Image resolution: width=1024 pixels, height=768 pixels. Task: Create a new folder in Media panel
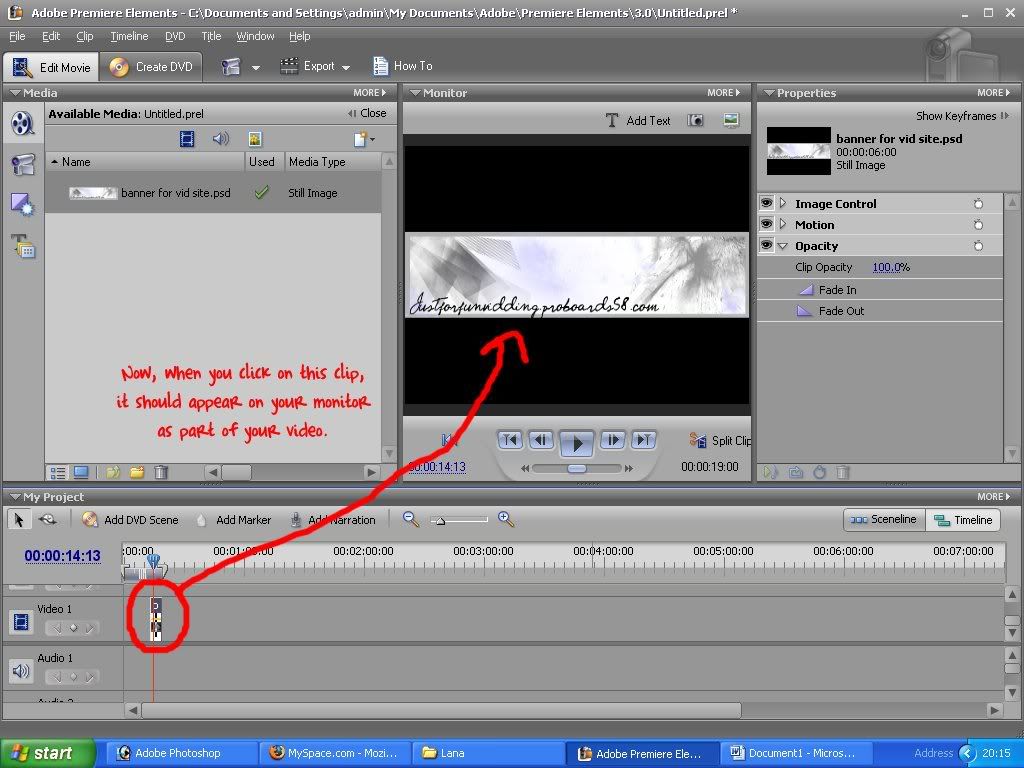pyautogui.click(x=136, y=472)
